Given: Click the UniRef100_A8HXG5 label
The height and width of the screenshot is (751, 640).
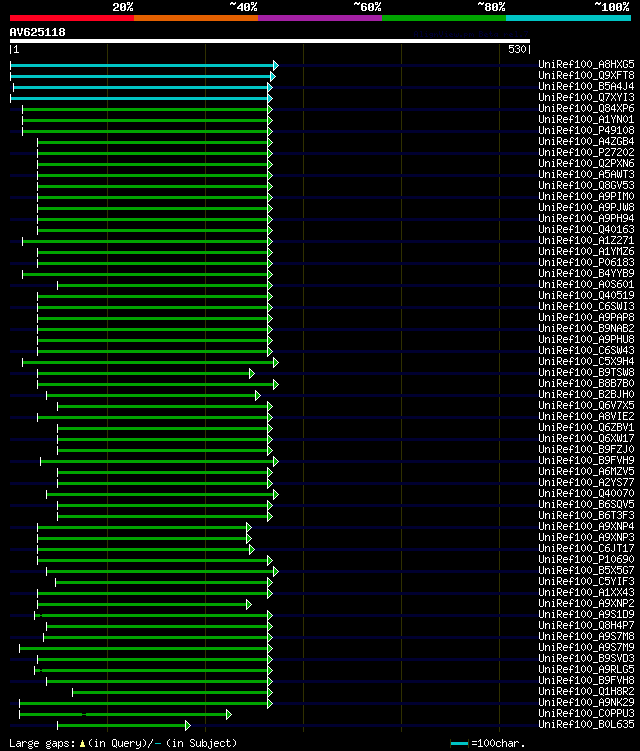Looking at the screenshot, I should pyautogui.click(x=586, y=64).
